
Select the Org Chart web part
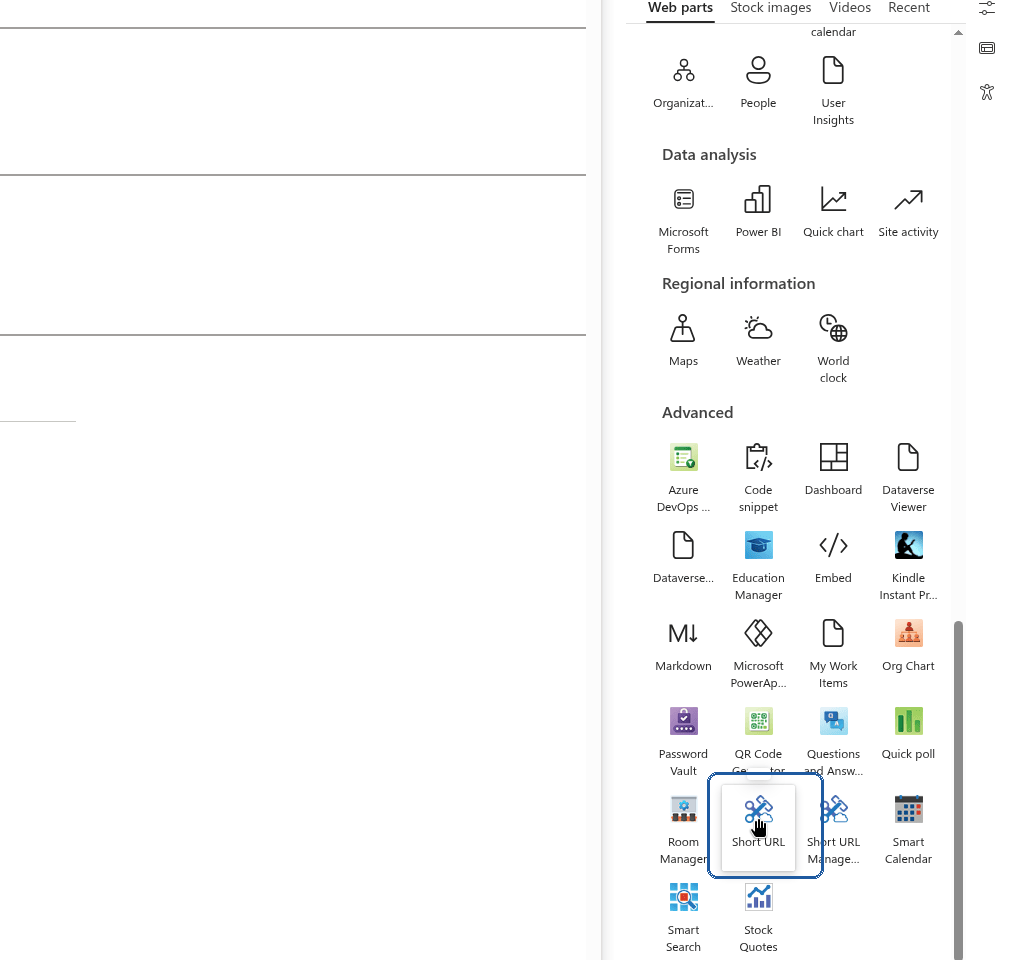[x=908, y=647]
